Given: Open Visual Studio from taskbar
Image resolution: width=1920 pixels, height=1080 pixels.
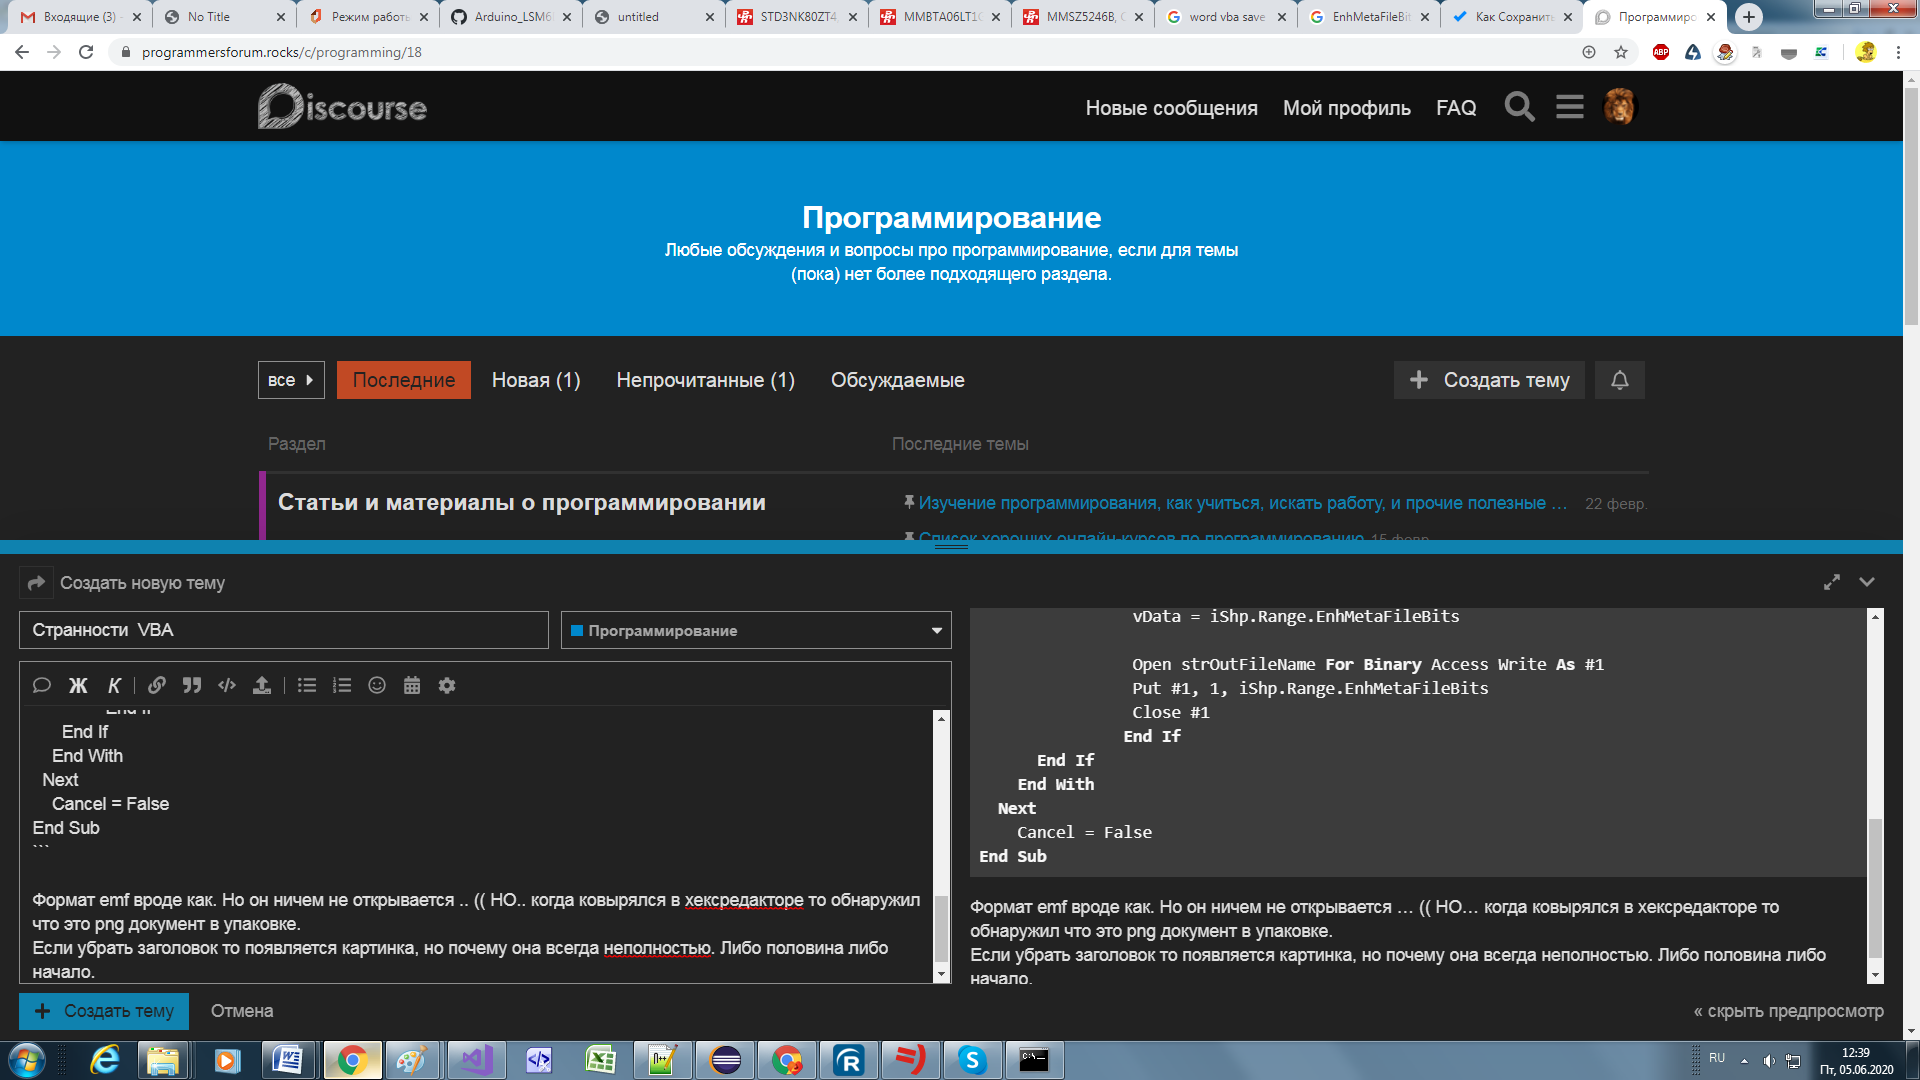Looking at the screenshot, I should pos(476,1060).
